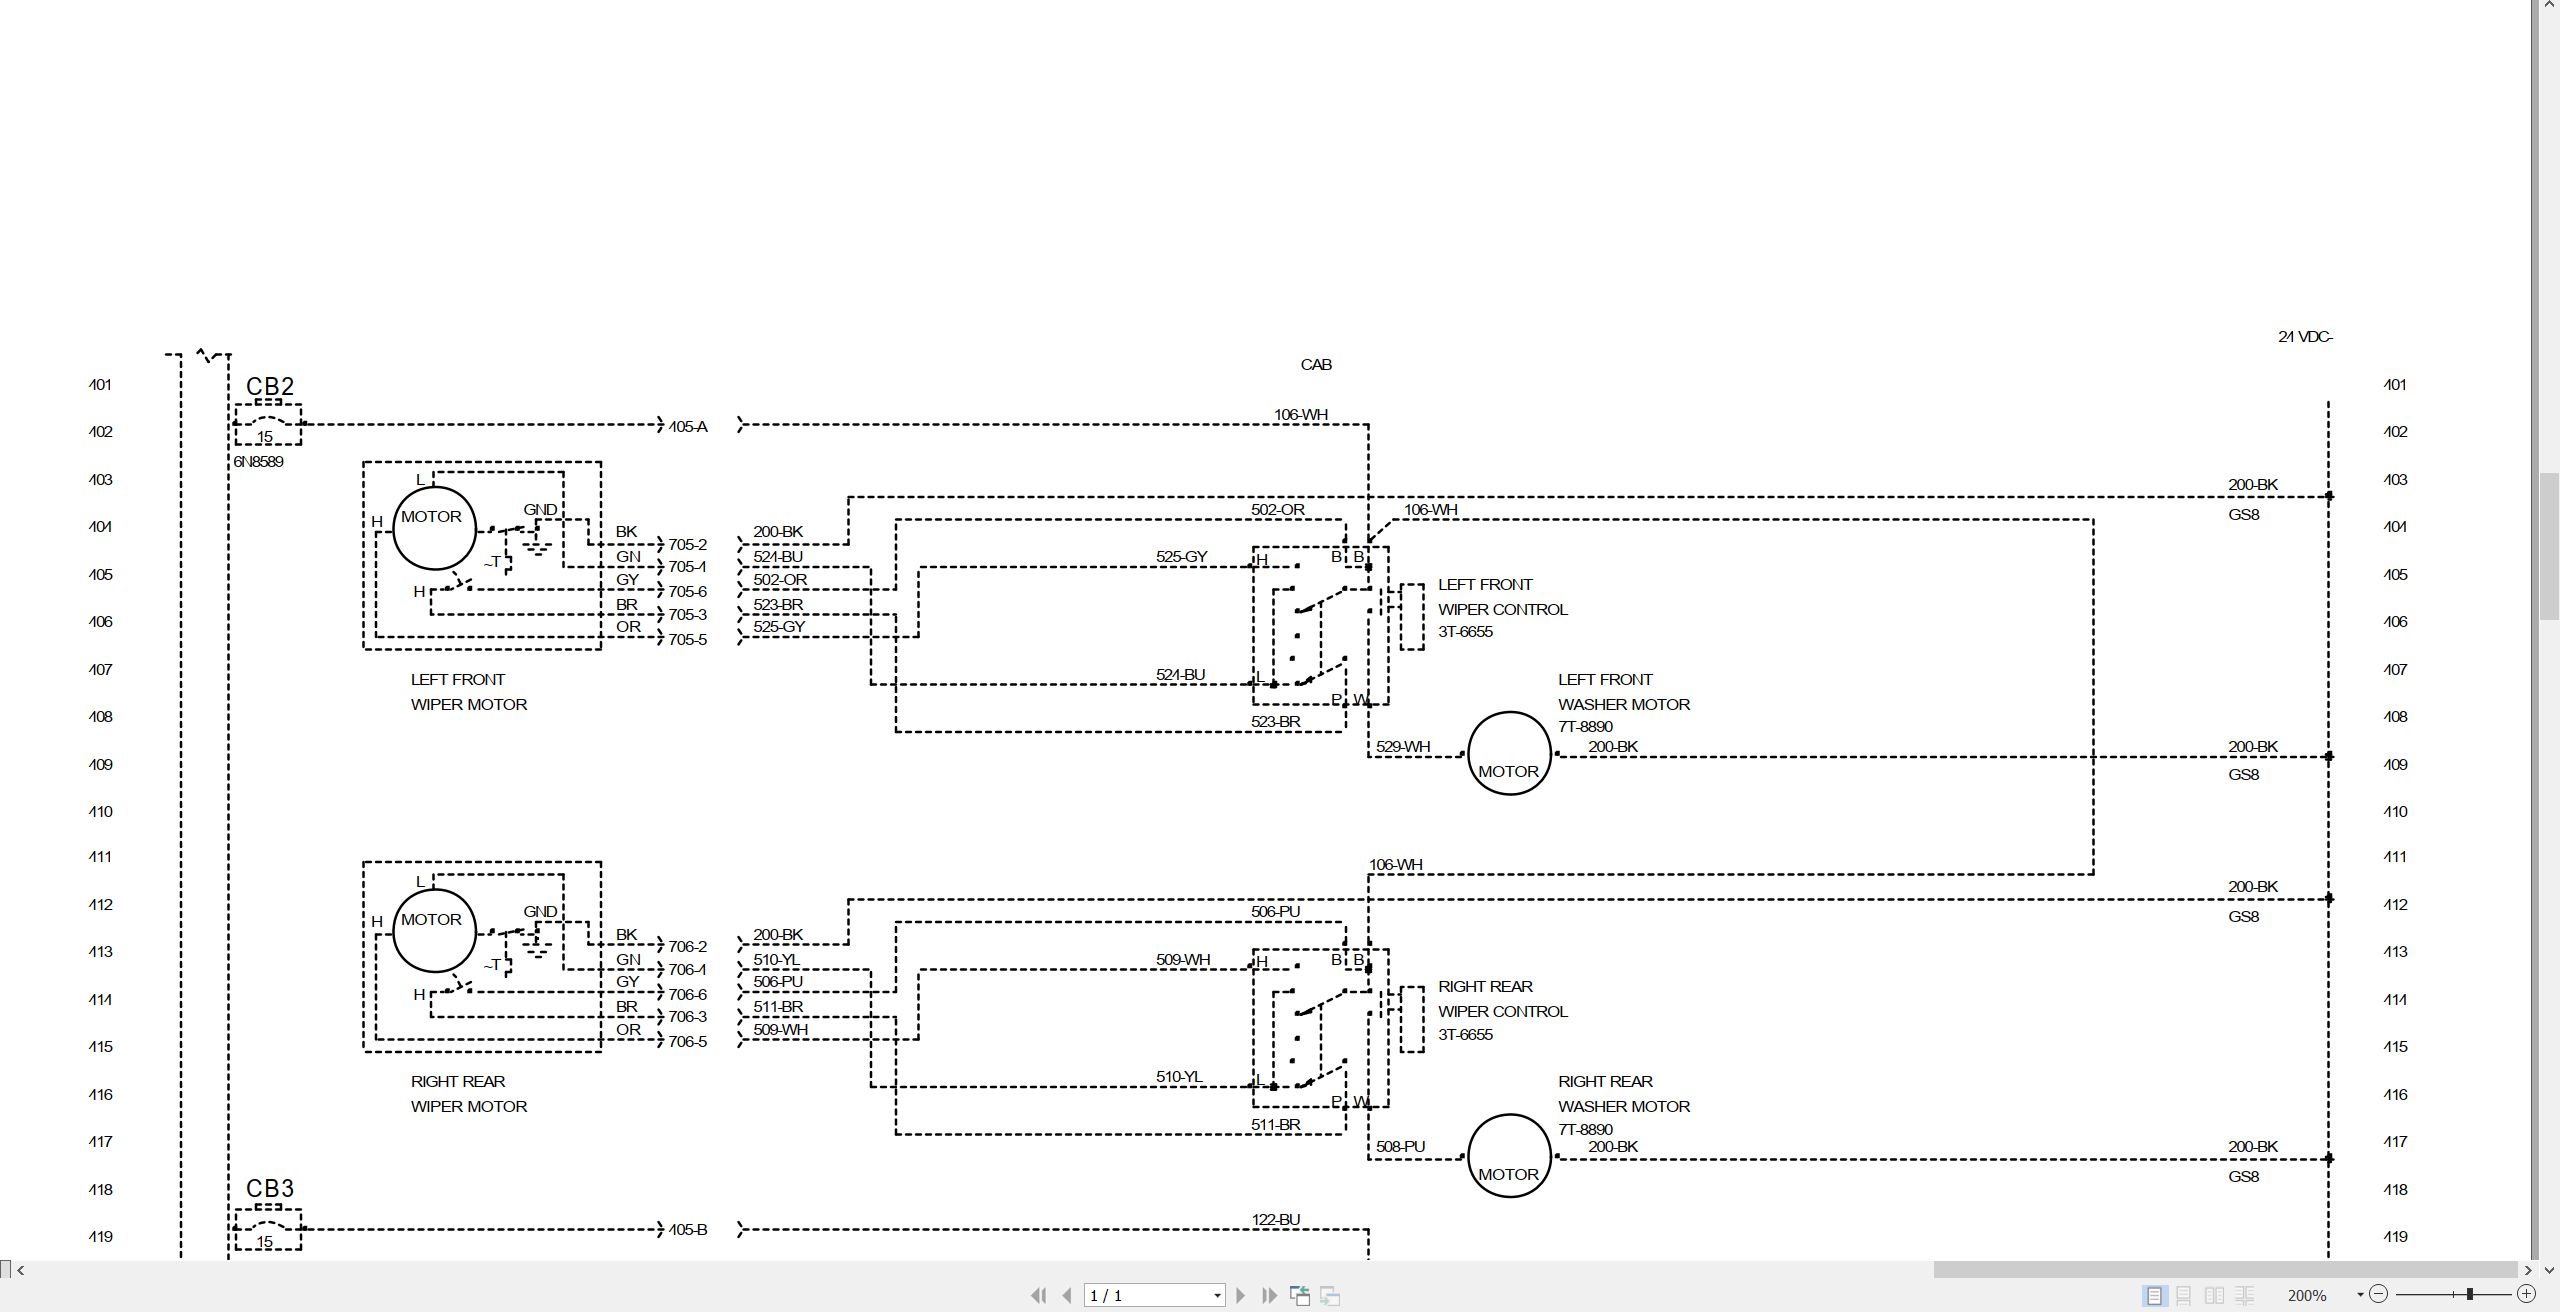The height and width of the screenshot is (1312, 2560).
Task: Click the right rear washer MOTOR circle
Action: (x=1509, y=1156)
